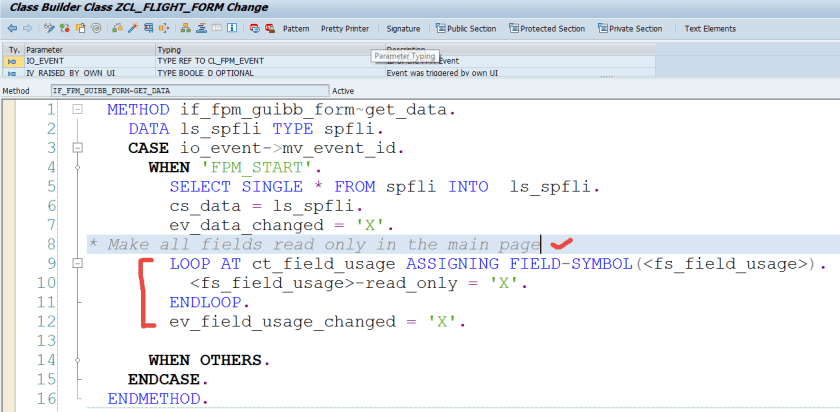This screenshot has width=840, height=412.
Task: Click the cs_data = ls_spfli line
Action: 266,206
